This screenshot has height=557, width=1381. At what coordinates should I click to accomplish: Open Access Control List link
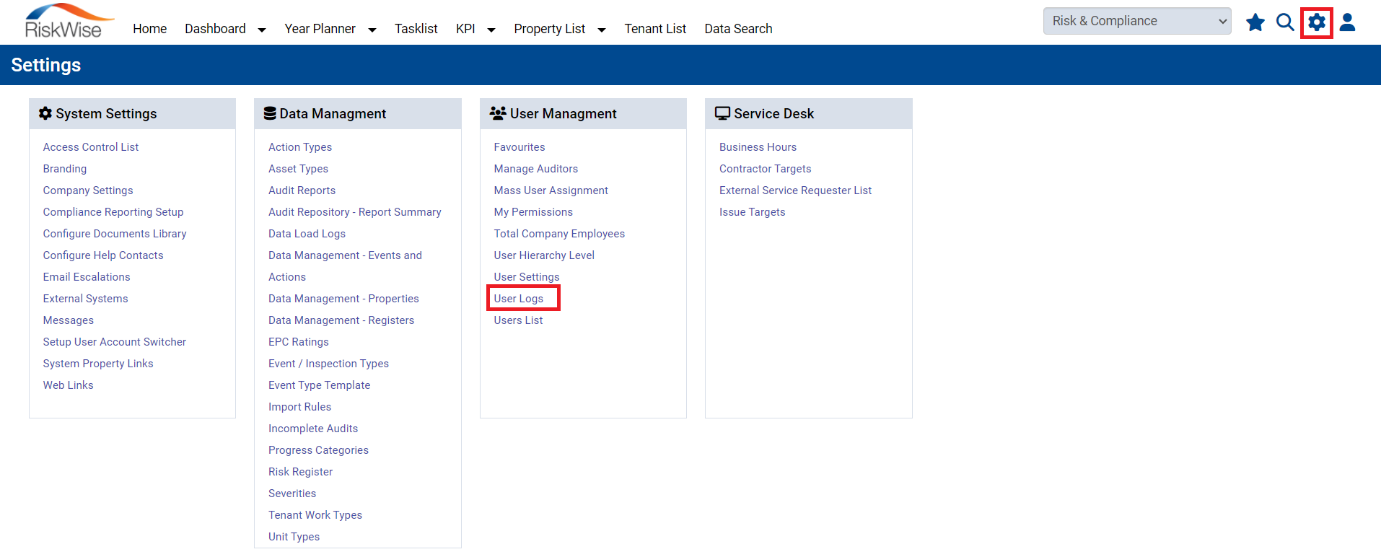click(x=91, y=147)
